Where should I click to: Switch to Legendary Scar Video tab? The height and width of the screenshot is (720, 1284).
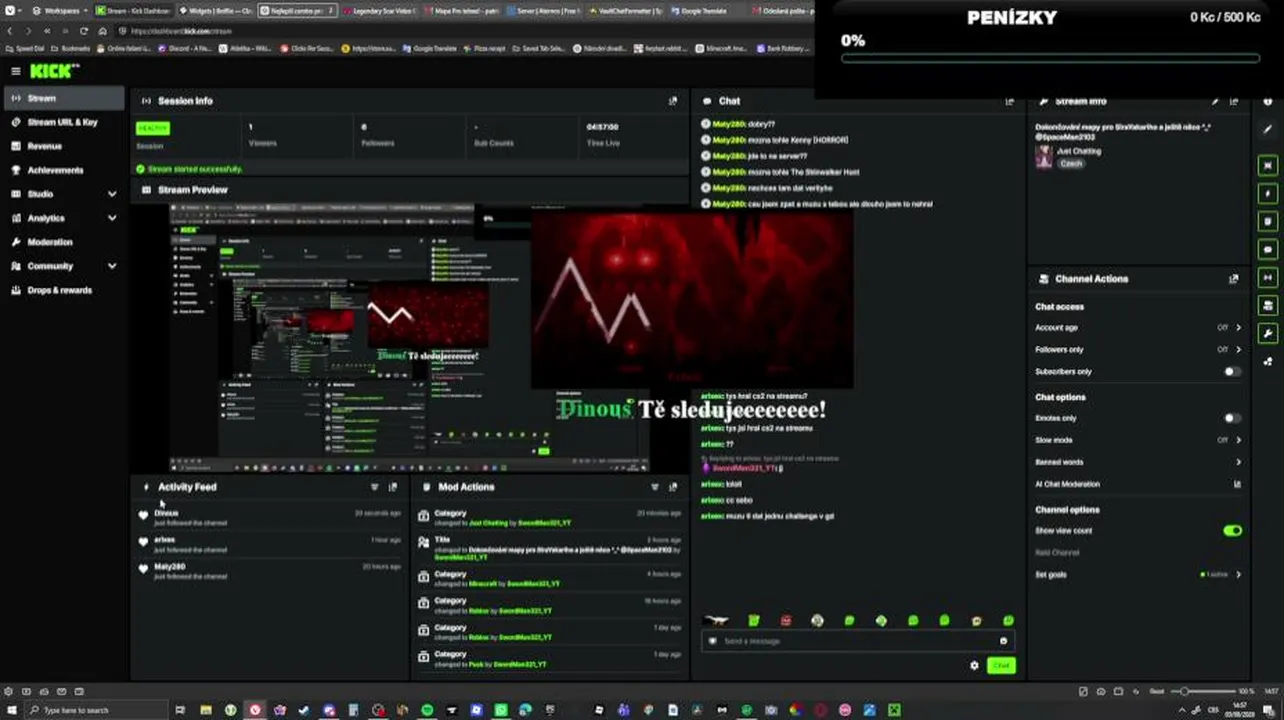(380, 11)
